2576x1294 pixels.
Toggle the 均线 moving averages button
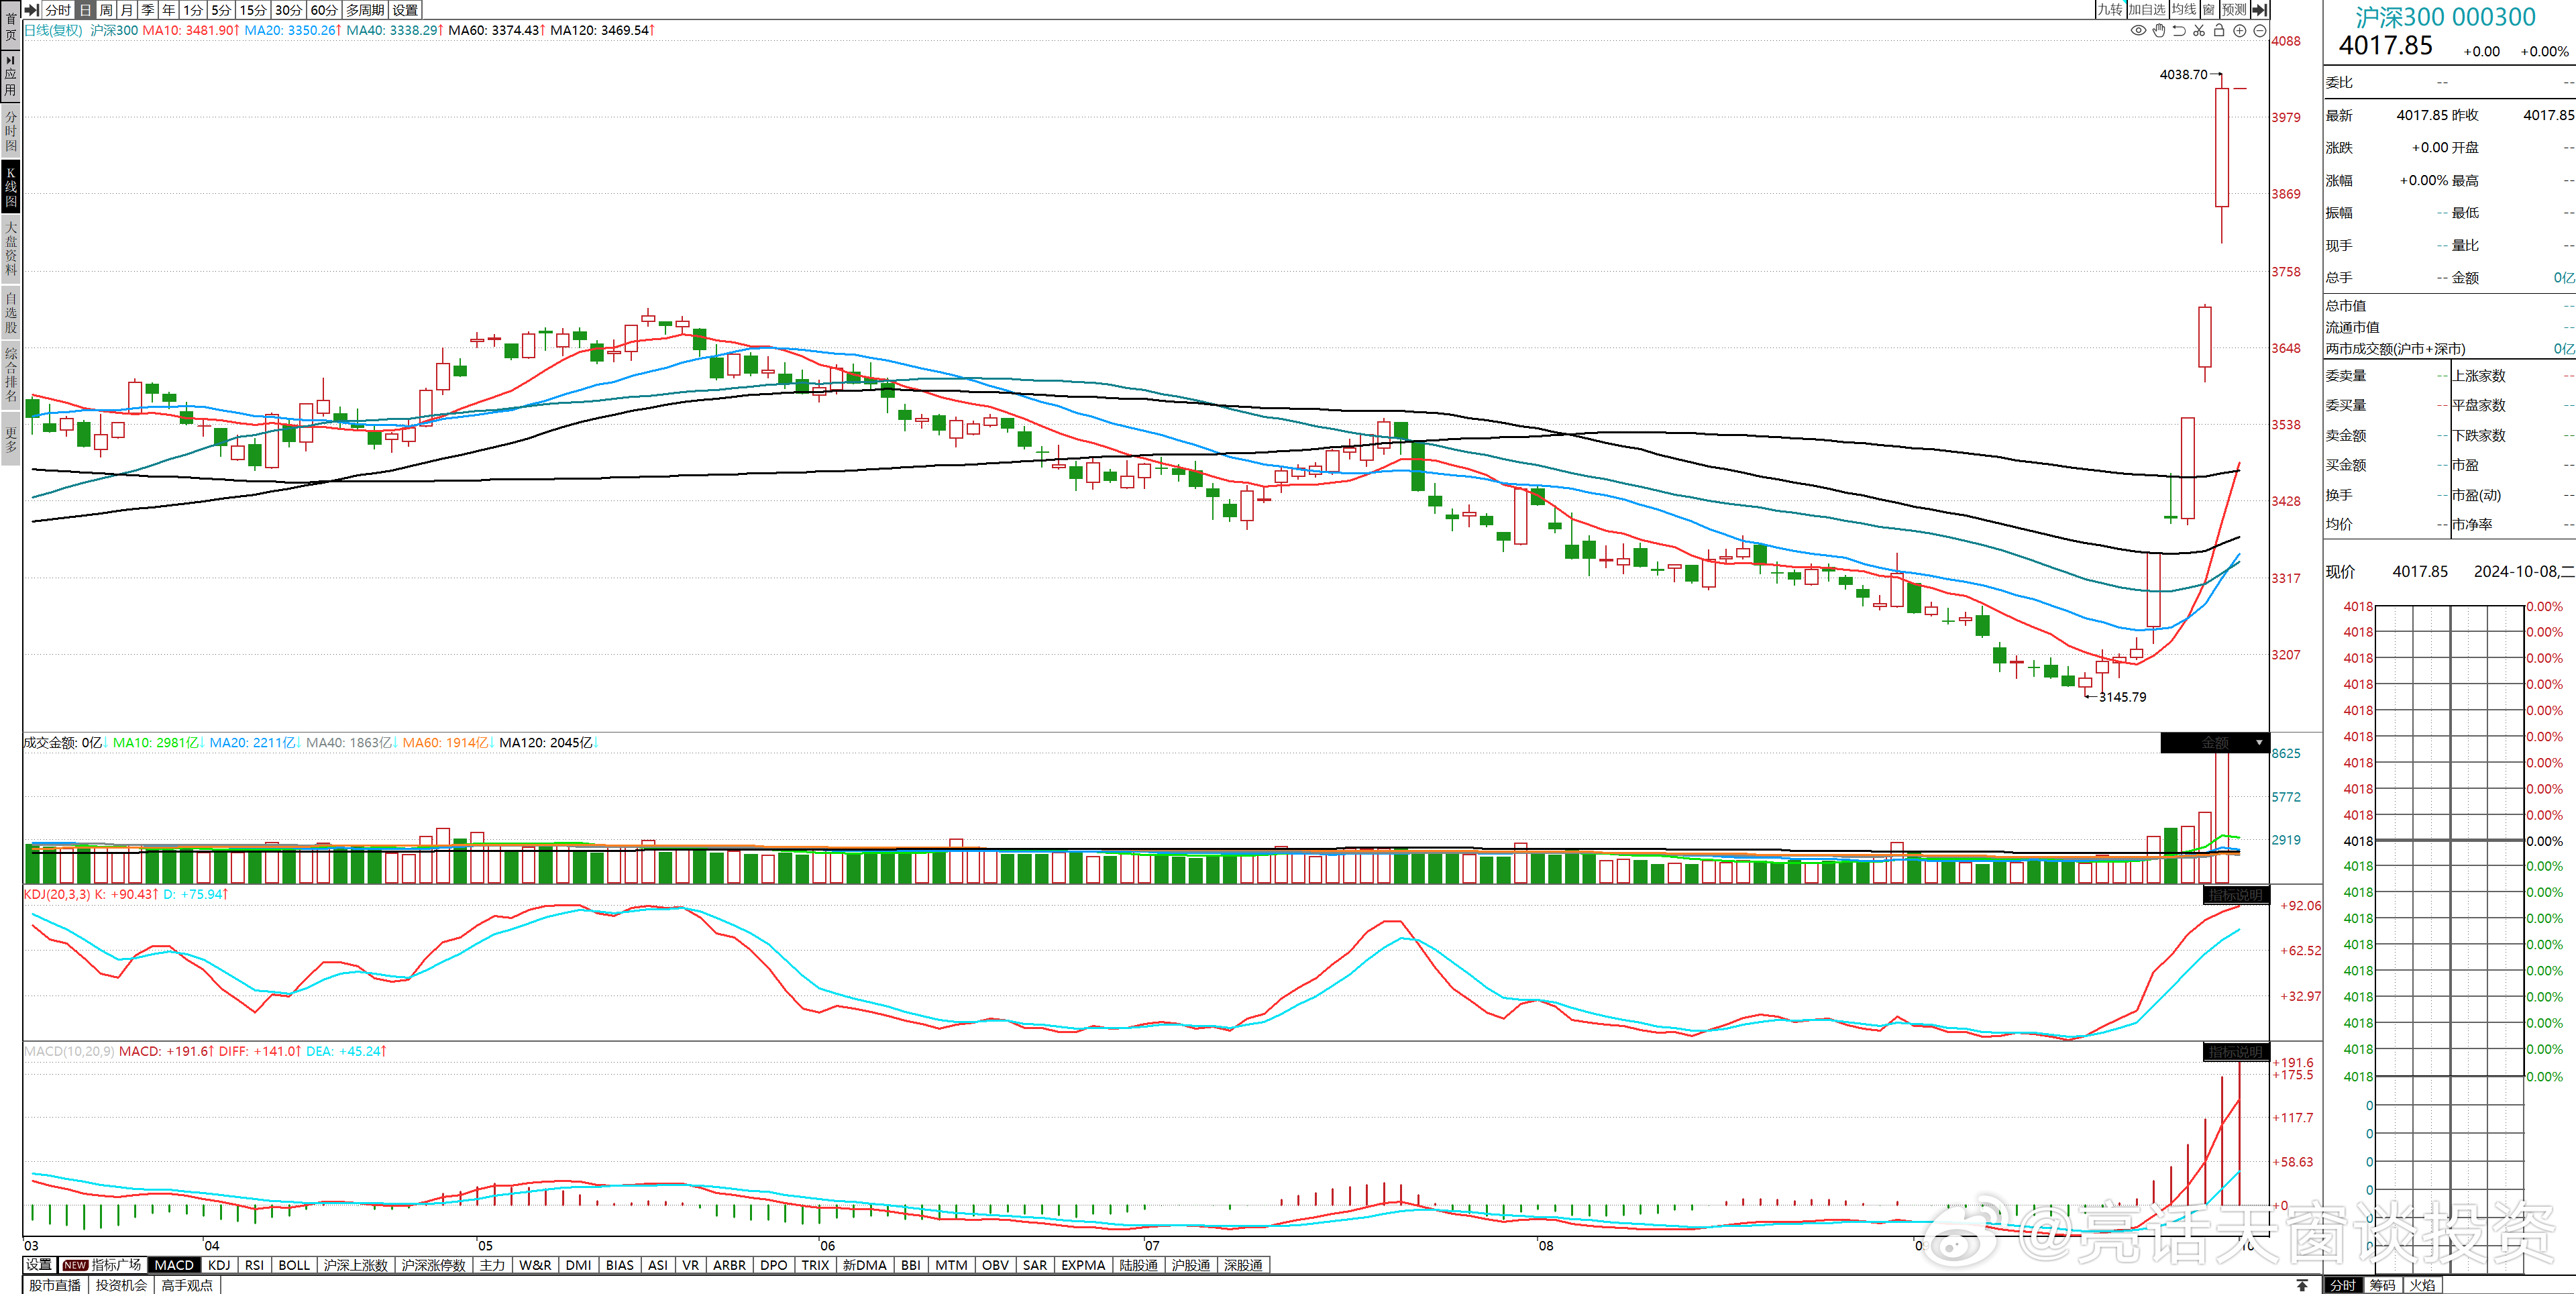point(2184,9)
